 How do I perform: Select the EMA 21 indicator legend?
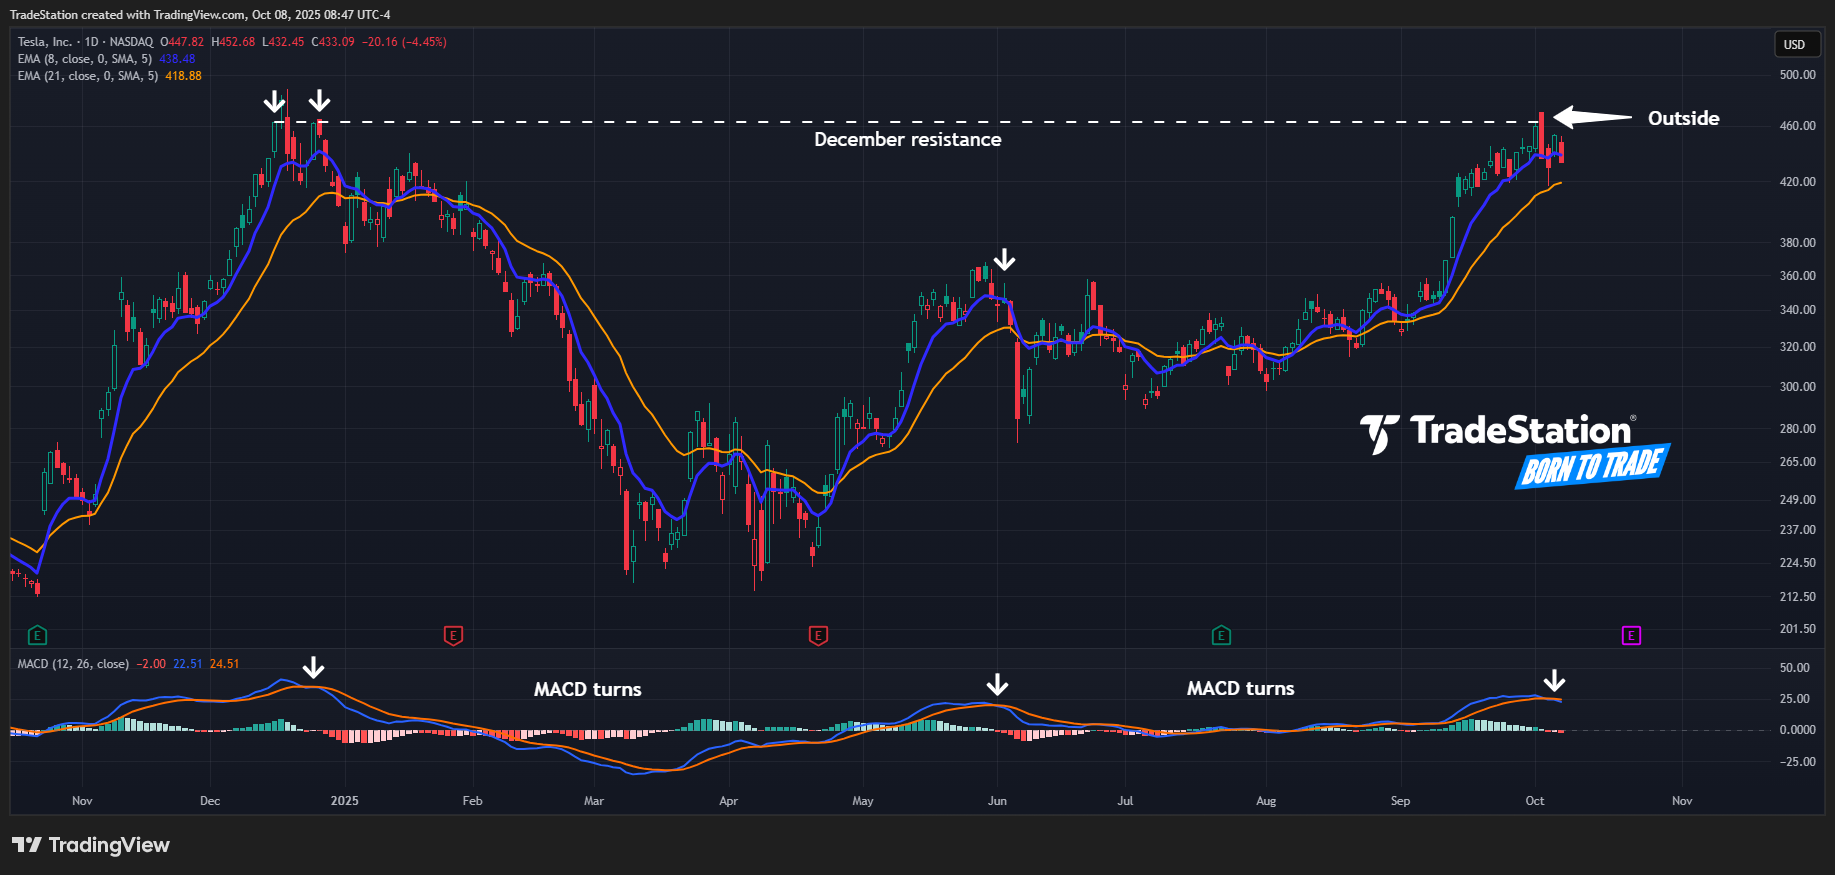point(89,76)
